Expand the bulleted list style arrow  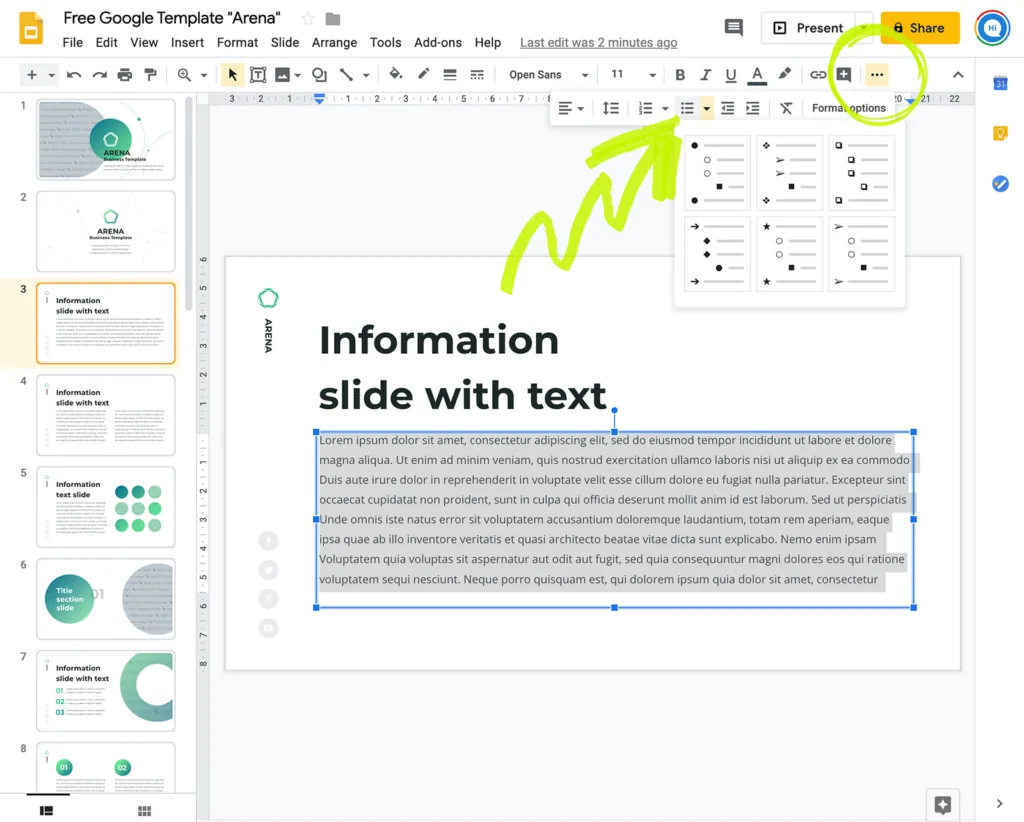tap(707, 108)
